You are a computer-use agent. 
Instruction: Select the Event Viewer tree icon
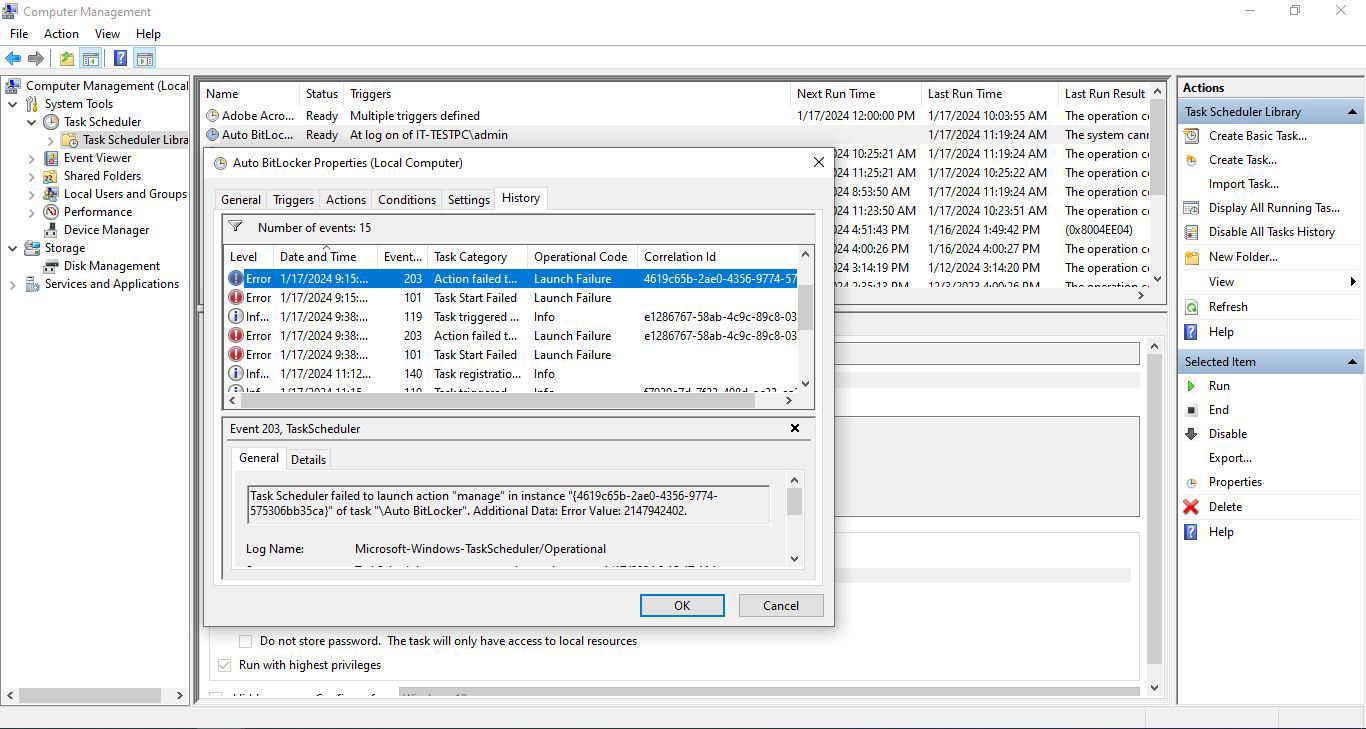tap(51, 158)
